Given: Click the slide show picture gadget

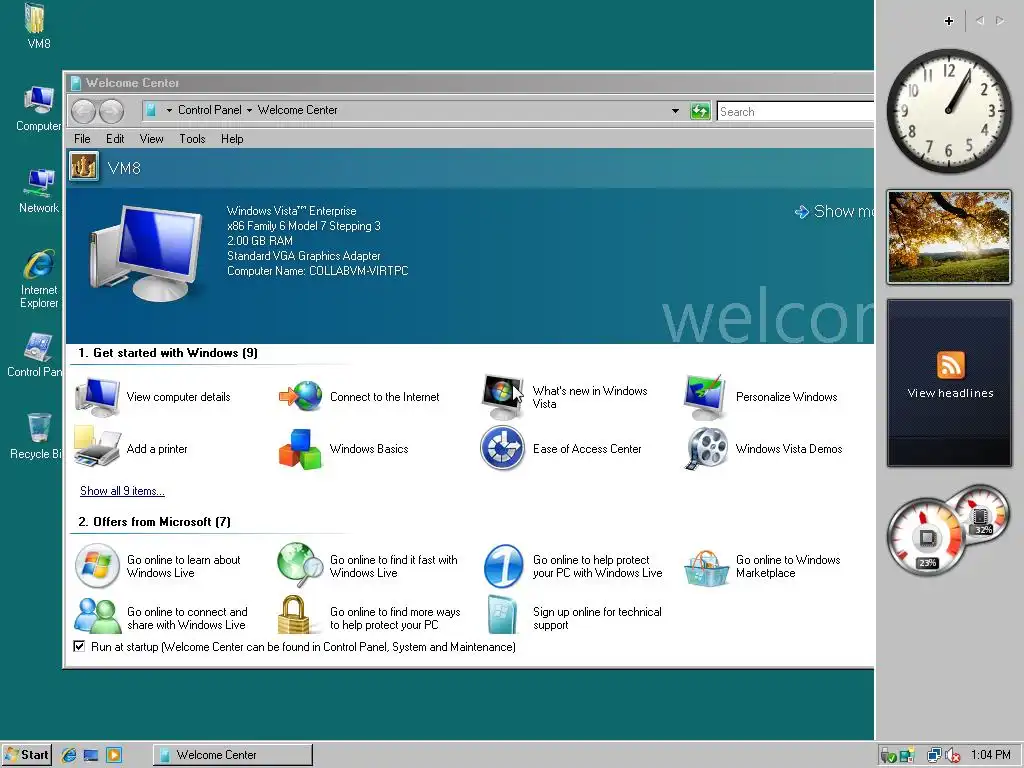Looking at the screenshot, I should pos(949,237).
